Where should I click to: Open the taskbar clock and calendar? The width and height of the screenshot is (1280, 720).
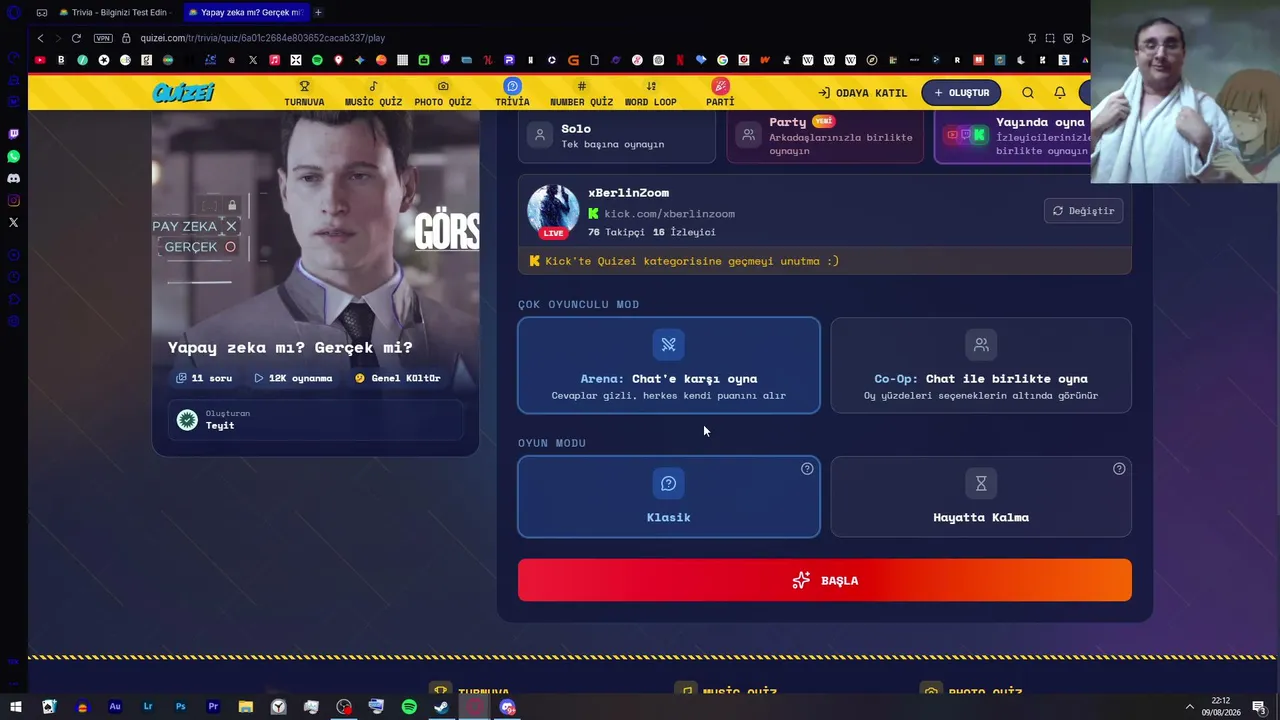click(1221, 707)
